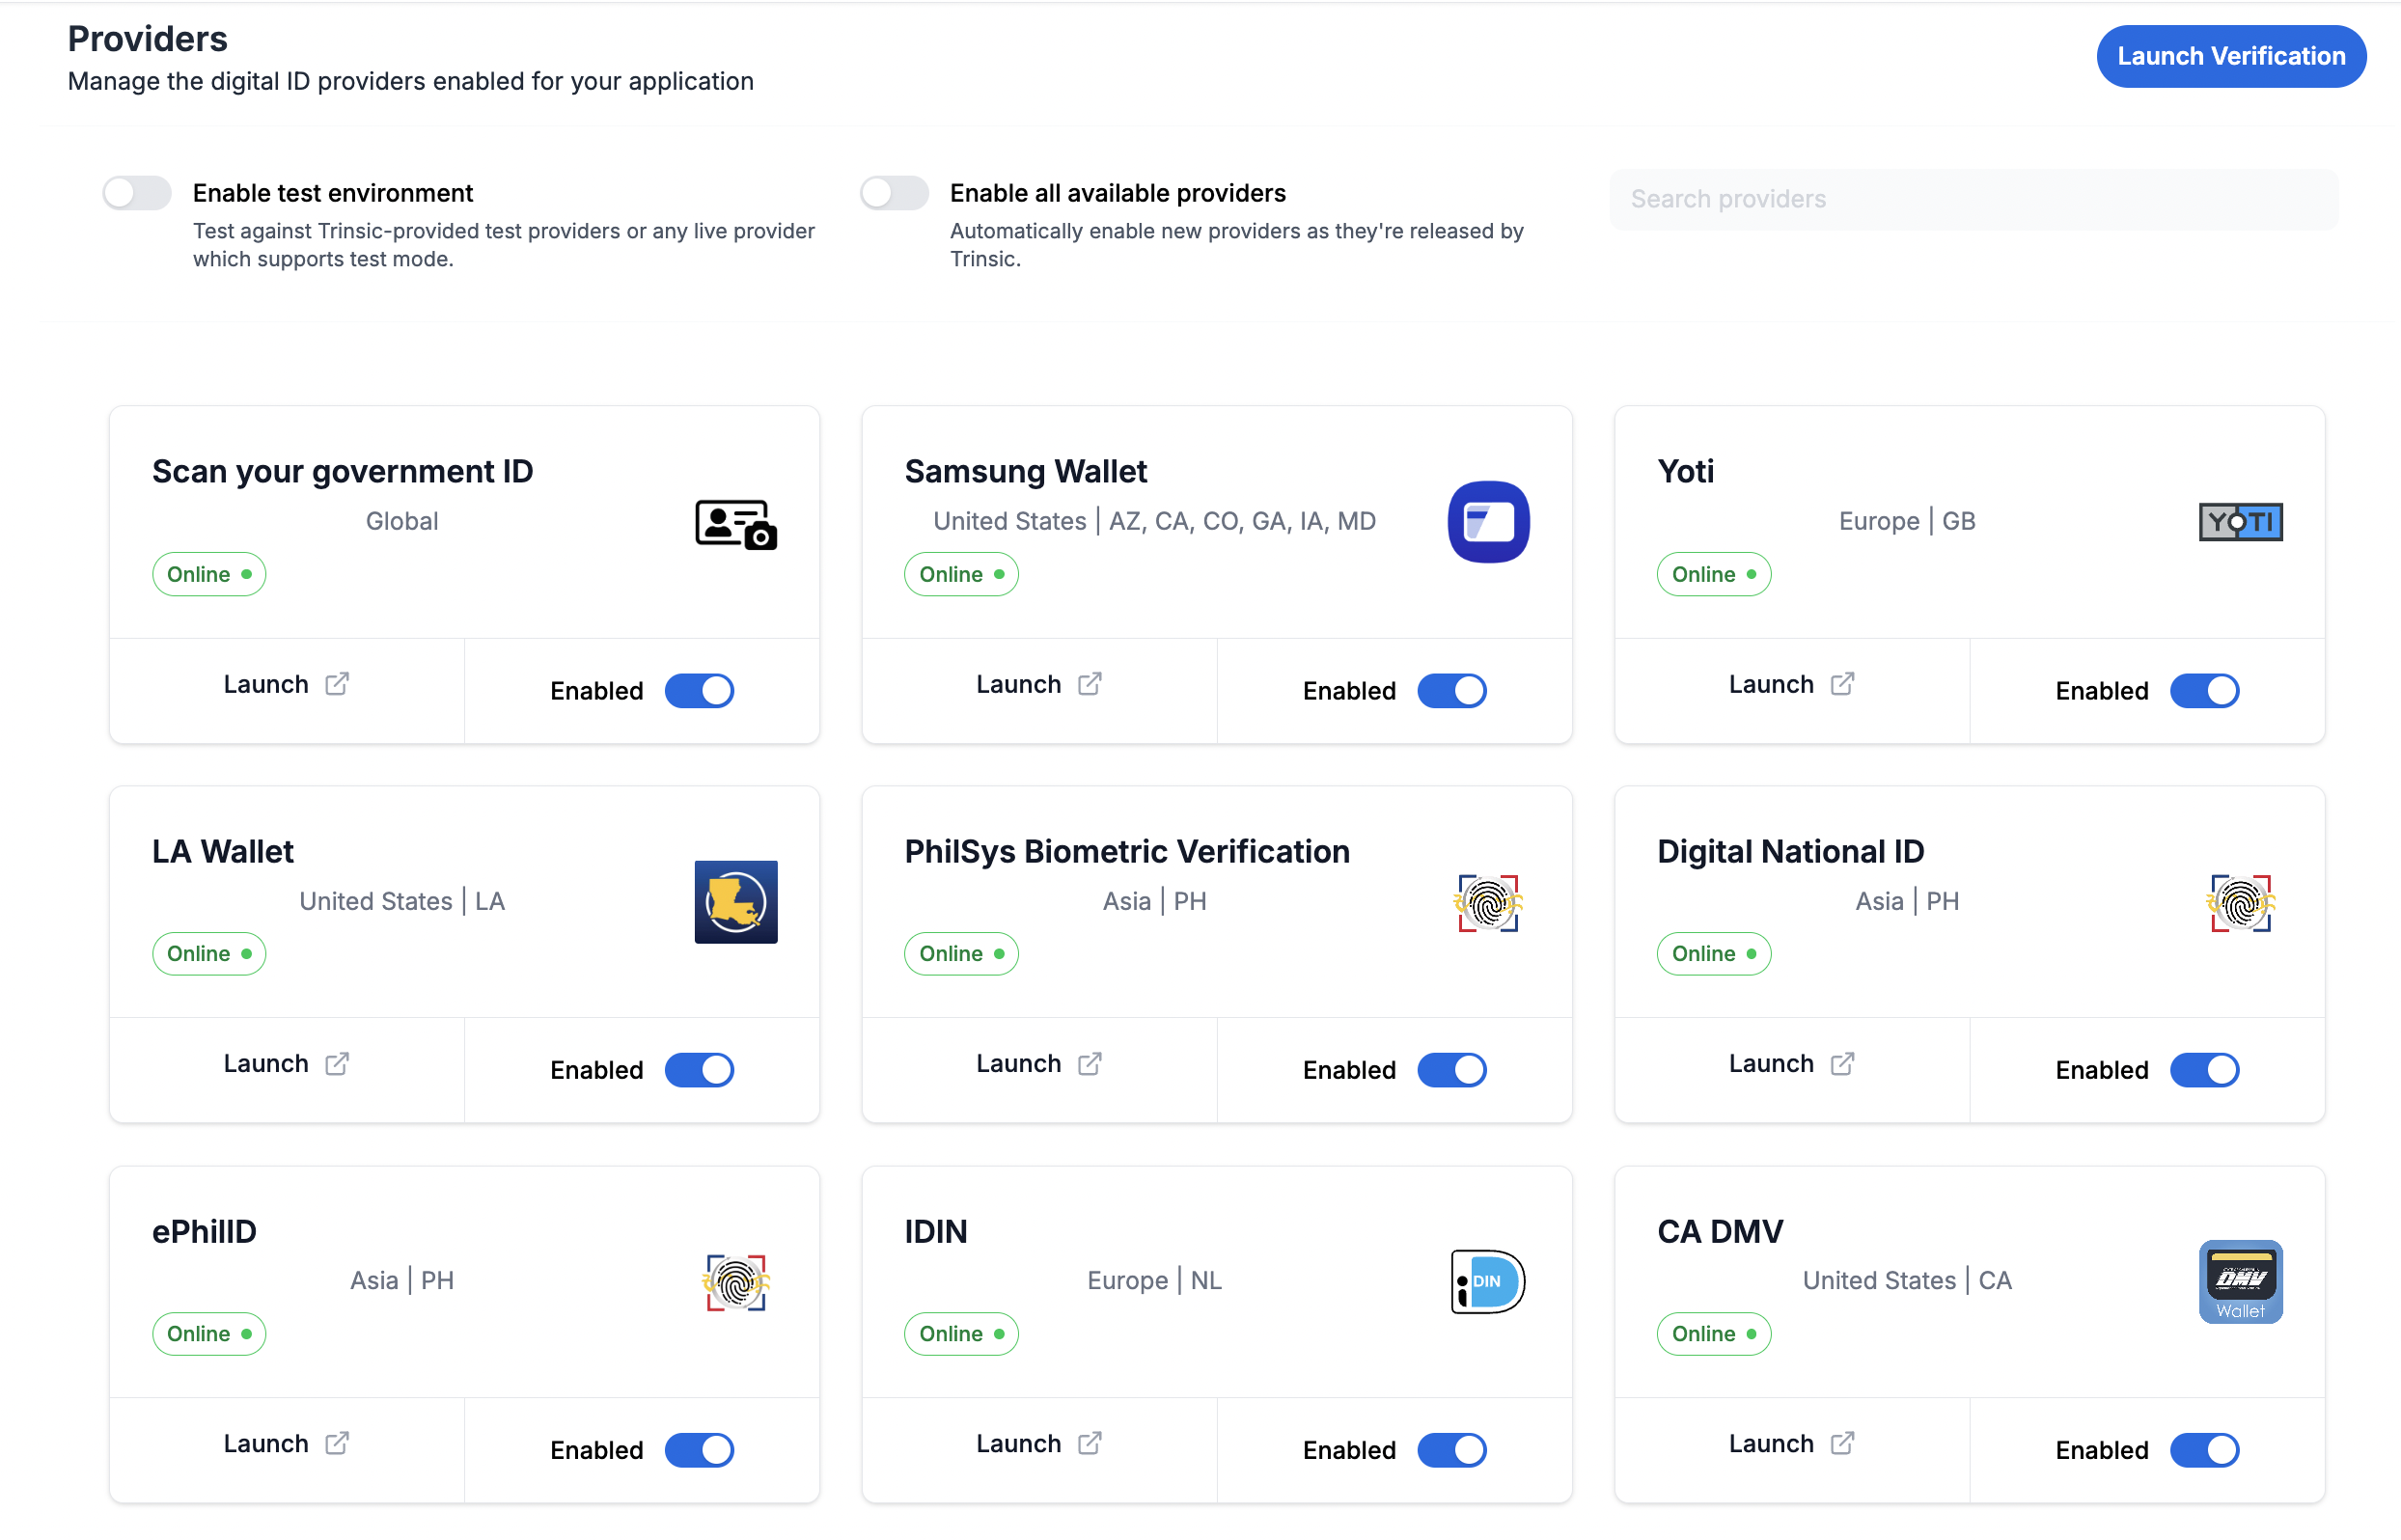This screenshot has height=1540, width=2401.
Task: Click Online status badge on IDIN card
Action: coord(961,1333)
